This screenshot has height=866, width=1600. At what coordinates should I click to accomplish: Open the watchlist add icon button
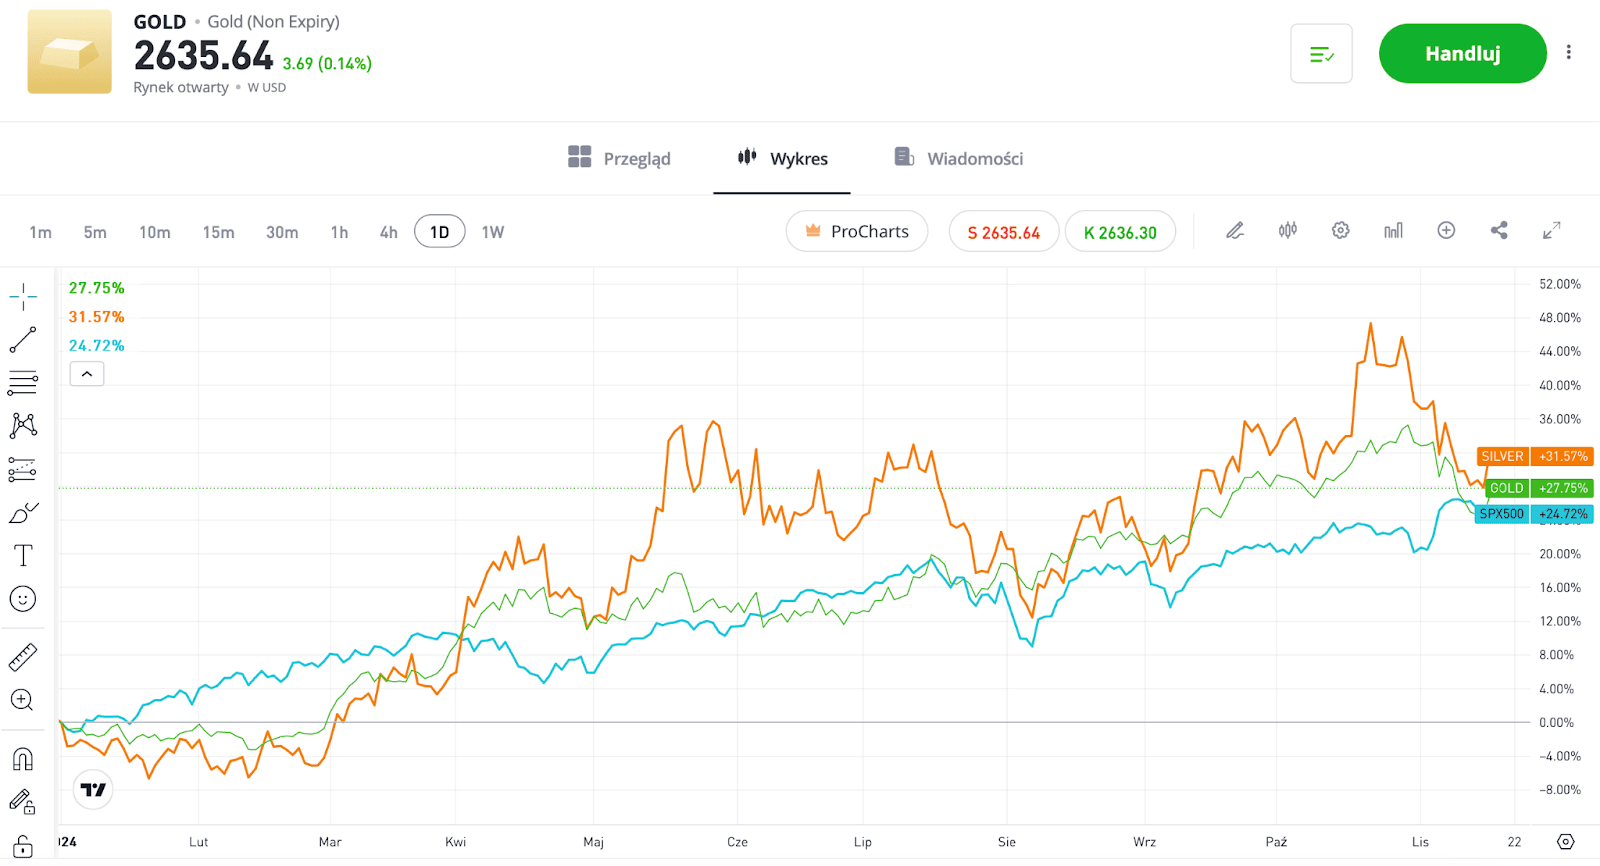[1321, 54]
